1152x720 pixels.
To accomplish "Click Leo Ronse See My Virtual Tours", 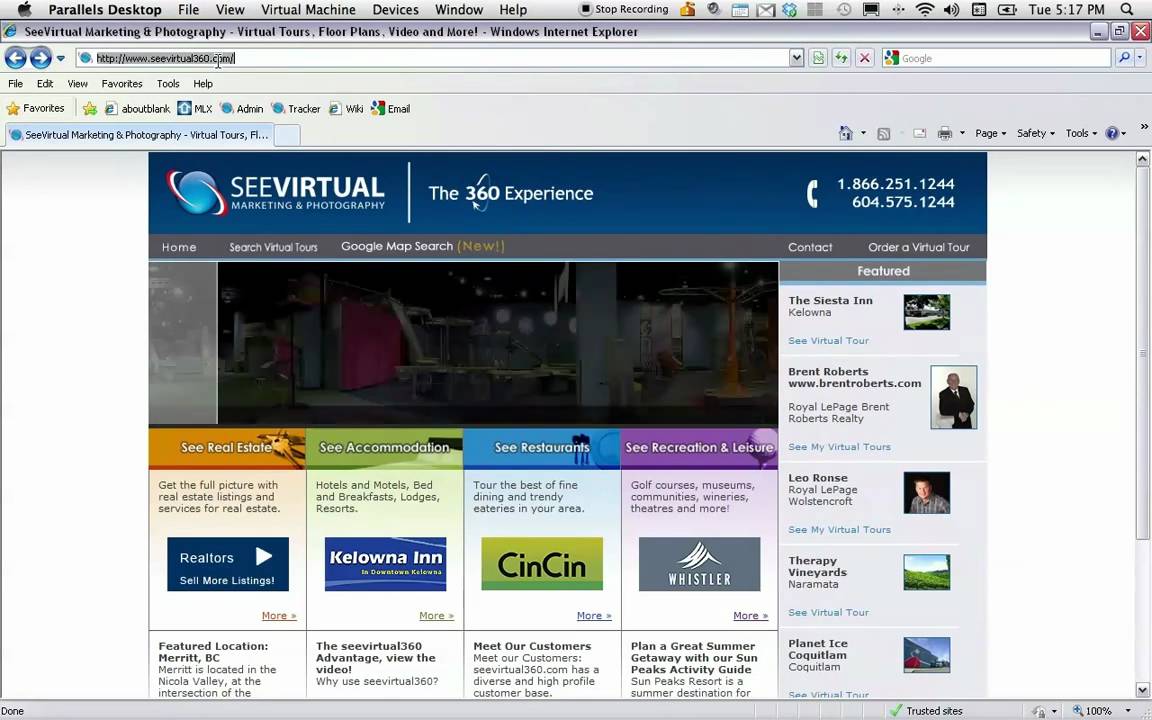I will (x=839, y=530).
